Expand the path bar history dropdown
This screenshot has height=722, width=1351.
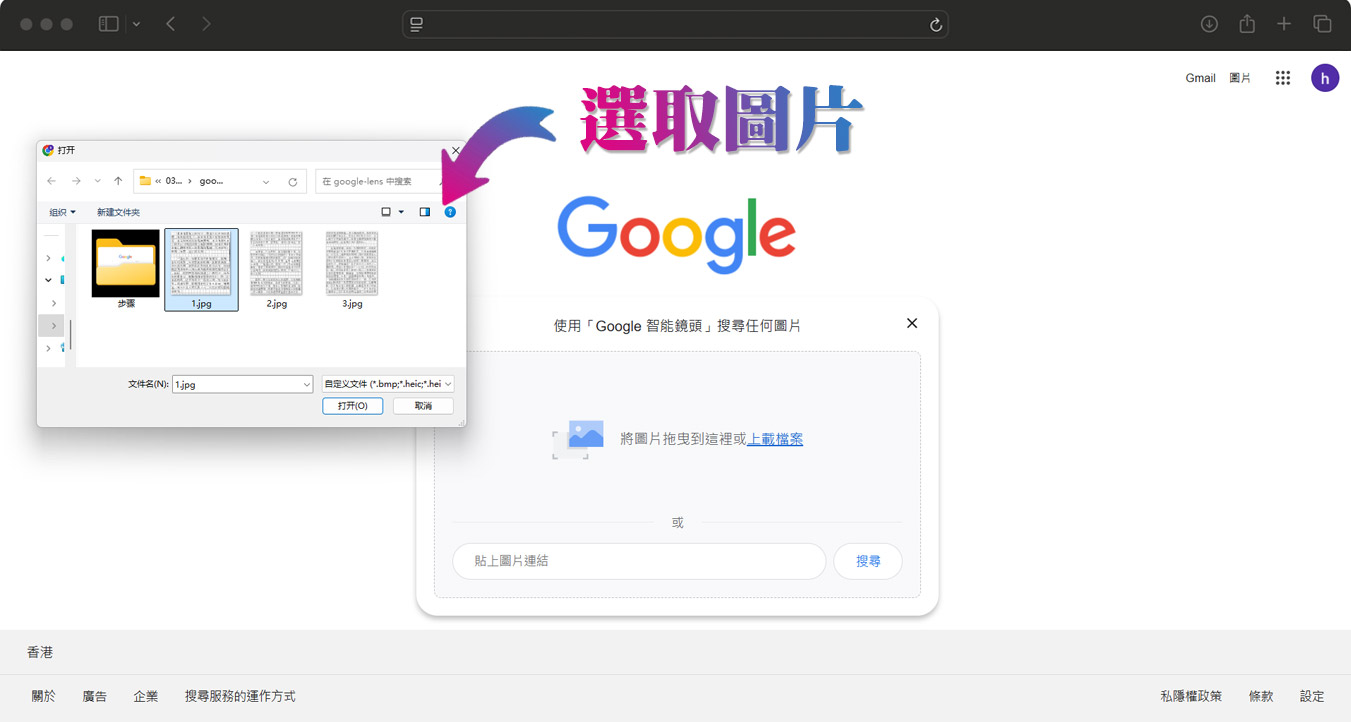(x=266, y=182)
